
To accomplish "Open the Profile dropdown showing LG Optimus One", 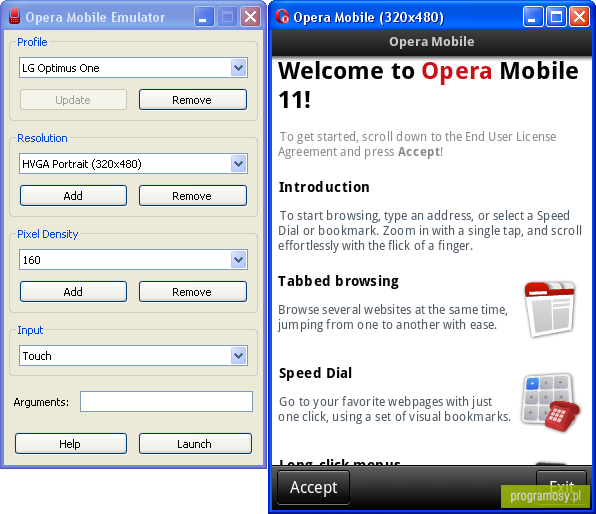I will (133, 68).
